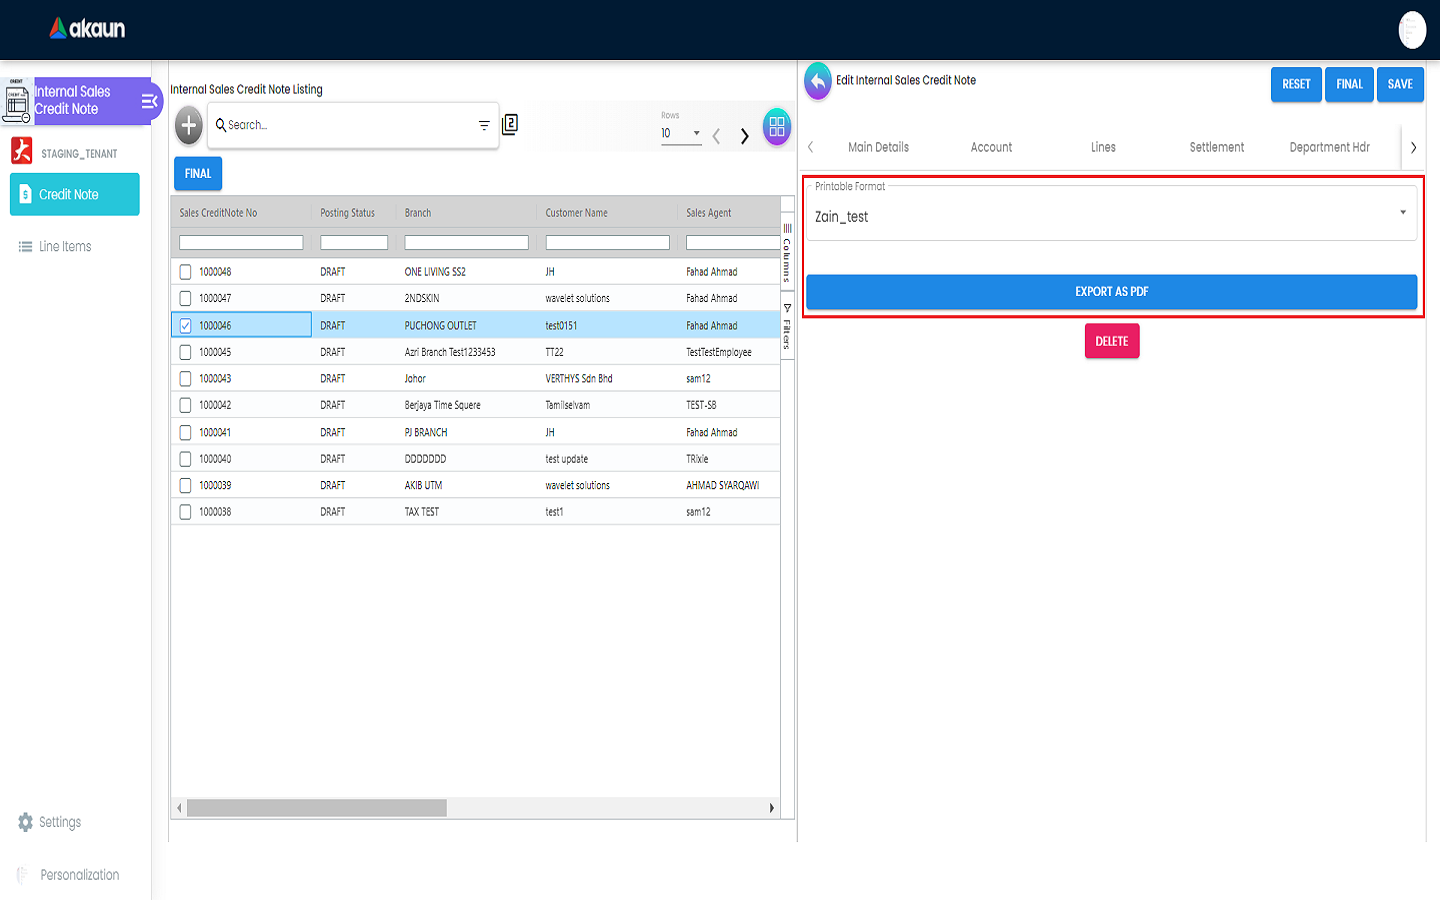1440x900 pixels.
Task: Click the back arrow beside Edit Internal Sales Credit Note
Action: 818,82
